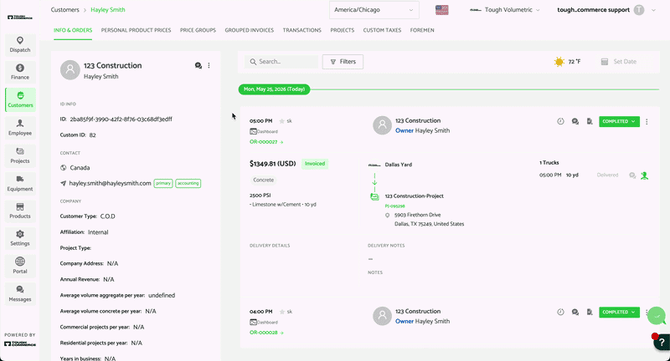Click the Customers breadcrumb link
Screen dimensions: 670x361
click(65, 9)
